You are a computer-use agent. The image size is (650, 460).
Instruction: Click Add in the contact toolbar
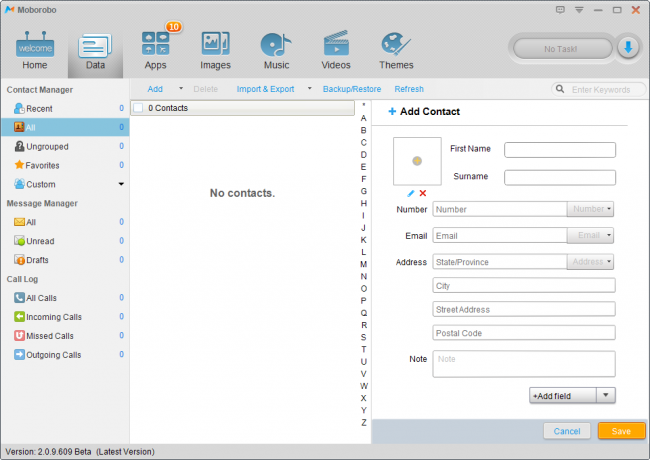[x=155, y=89]
